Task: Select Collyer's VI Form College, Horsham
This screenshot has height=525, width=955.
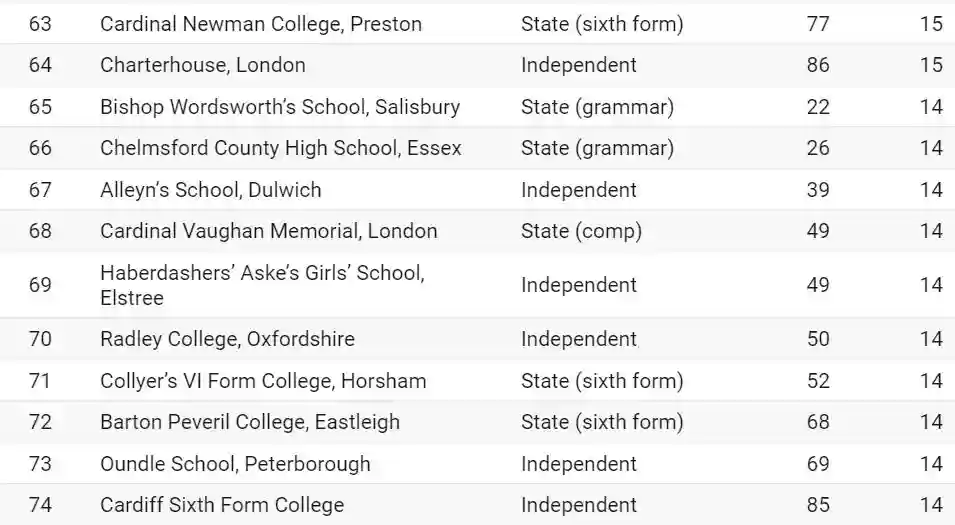Action: tap(263, 381)
